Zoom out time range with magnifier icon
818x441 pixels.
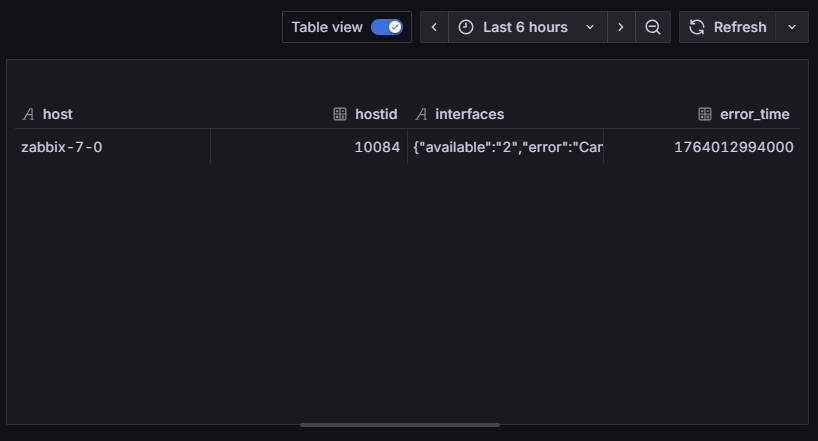point(653,27)
